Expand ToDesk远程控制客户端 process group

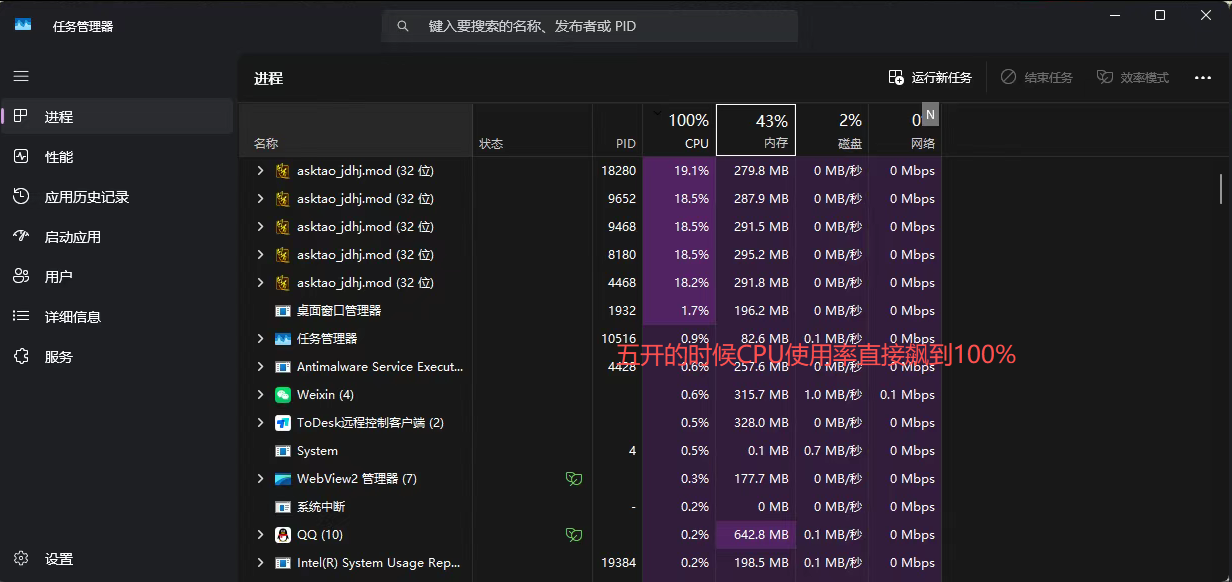(260, 423)
